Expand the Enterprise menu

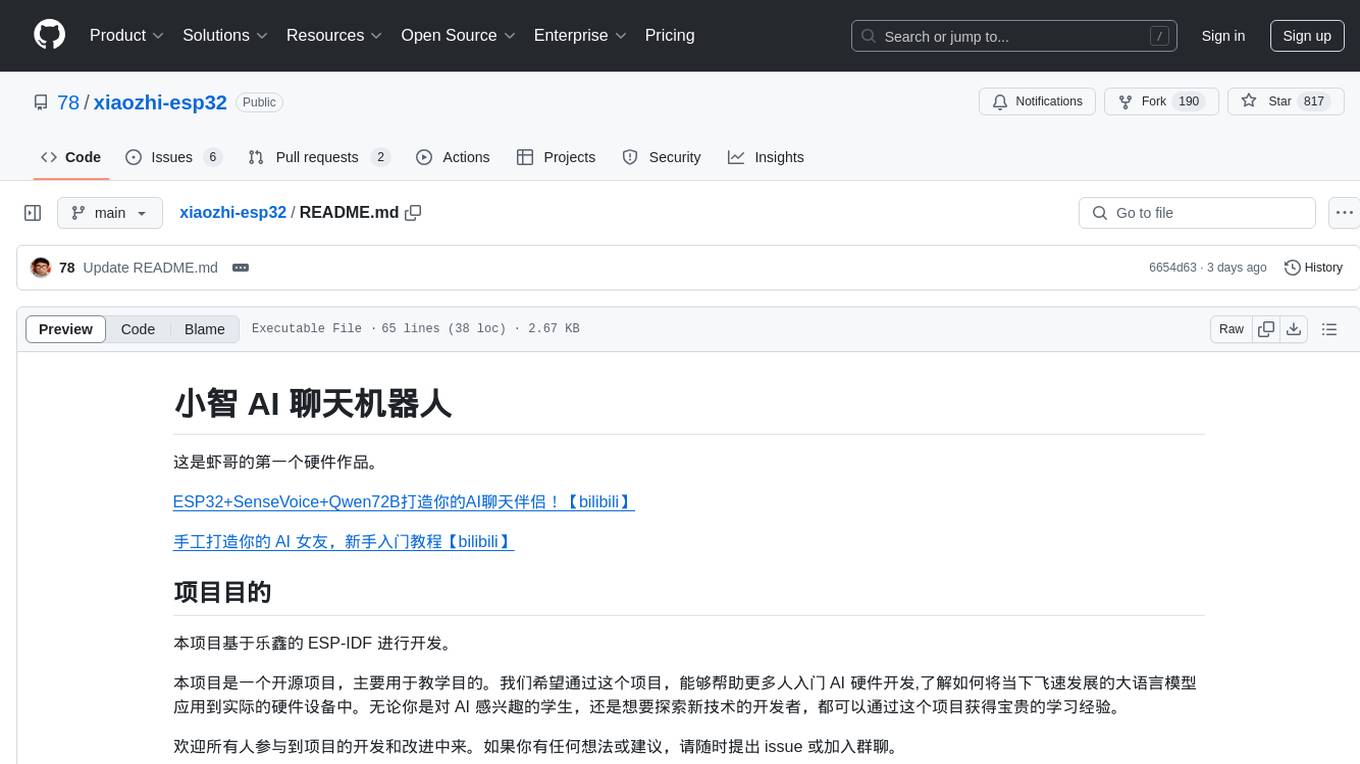580,35
